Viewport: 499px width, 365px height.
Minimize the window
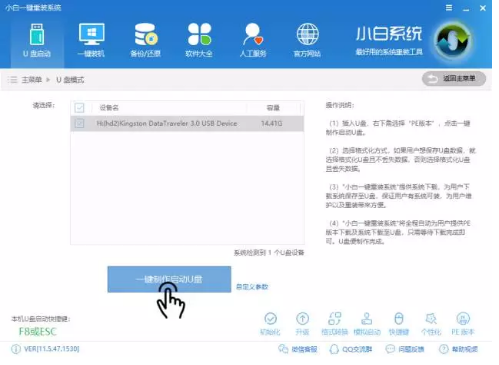click(x=466, y=8)
